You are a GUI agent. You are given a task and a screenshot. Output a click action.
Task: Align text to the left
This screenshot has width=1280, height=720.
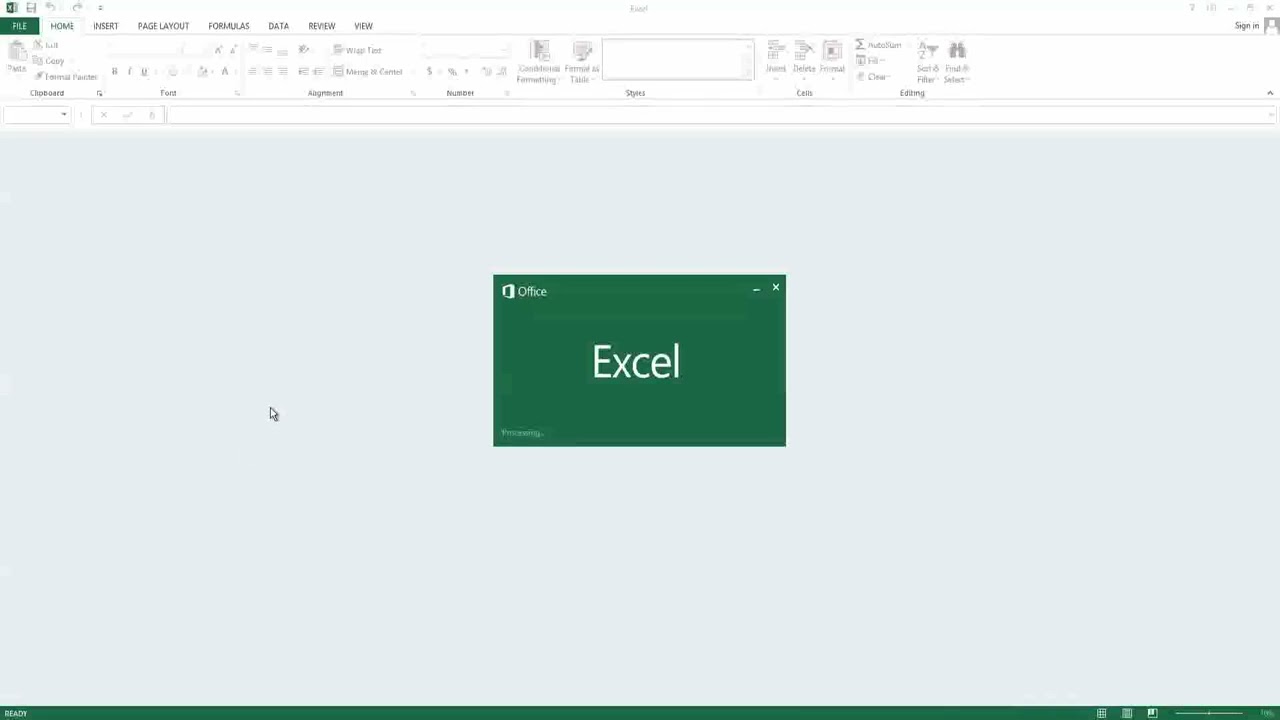[x=252, y=72]
